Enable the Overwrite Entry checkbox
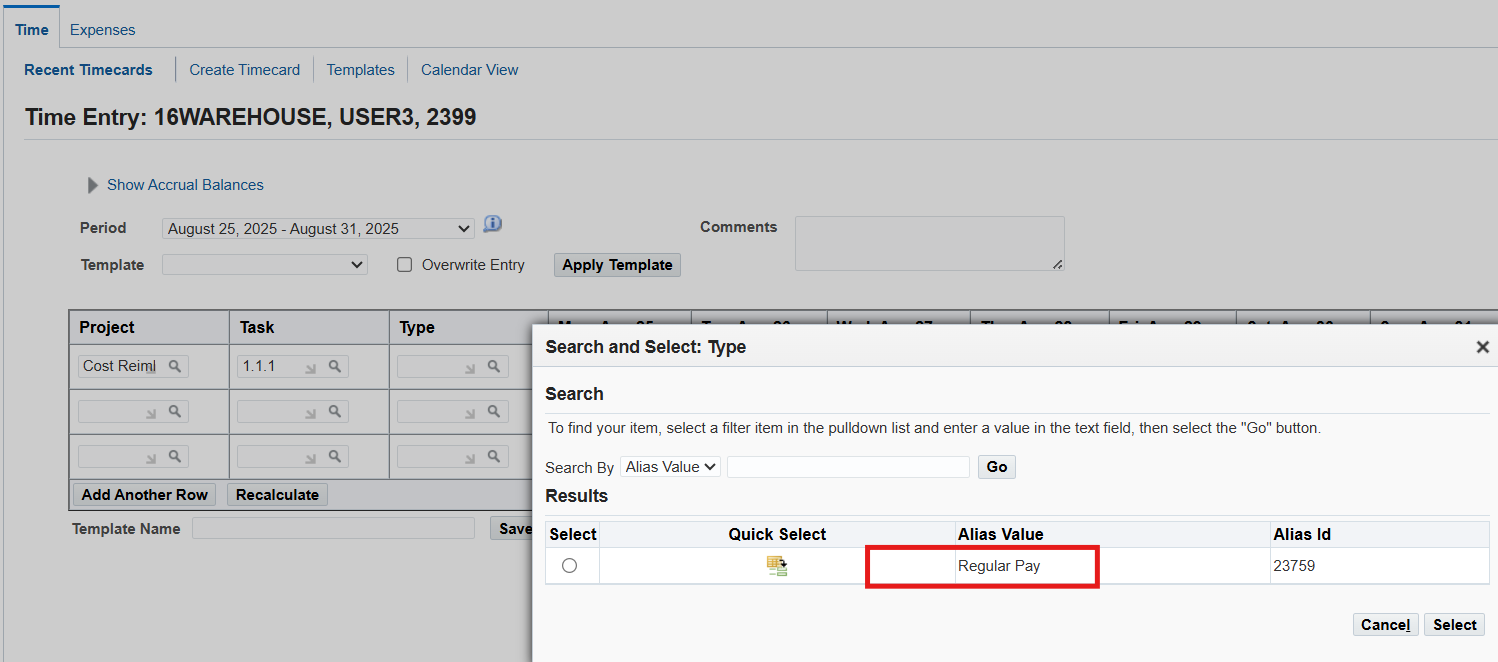 coord(405,265)
